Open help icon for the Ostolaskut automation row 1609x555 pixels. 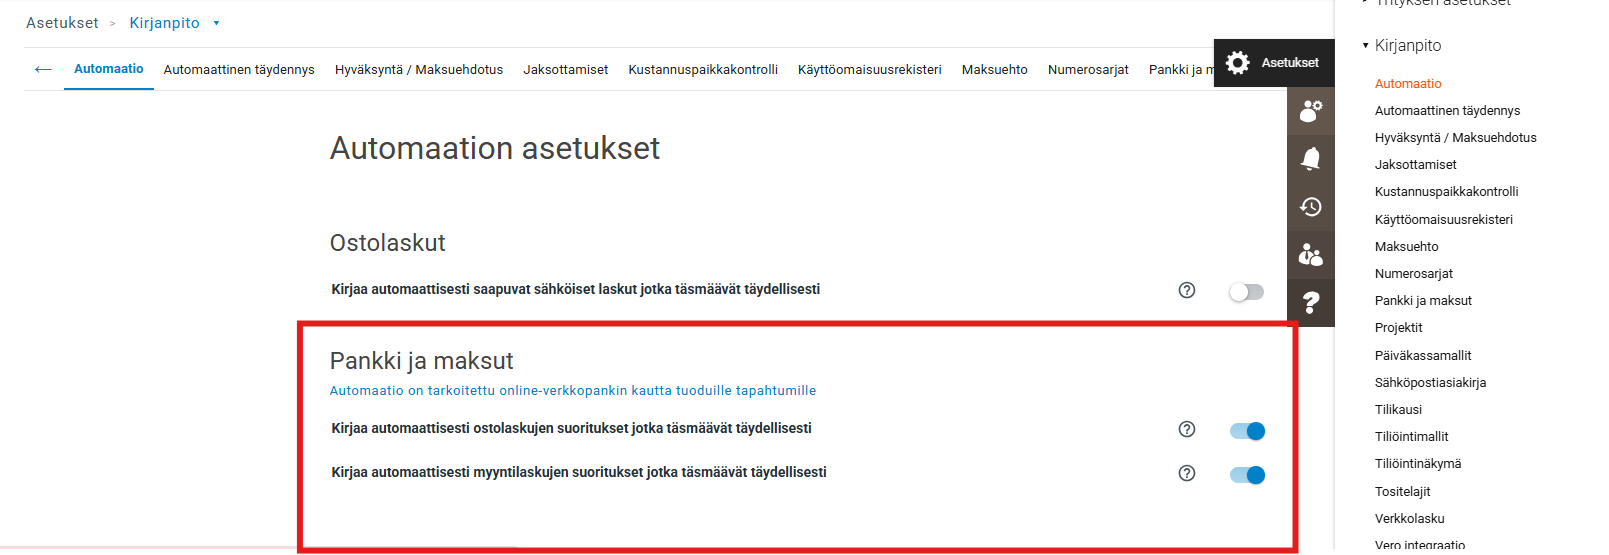(x=1187, y=290)
